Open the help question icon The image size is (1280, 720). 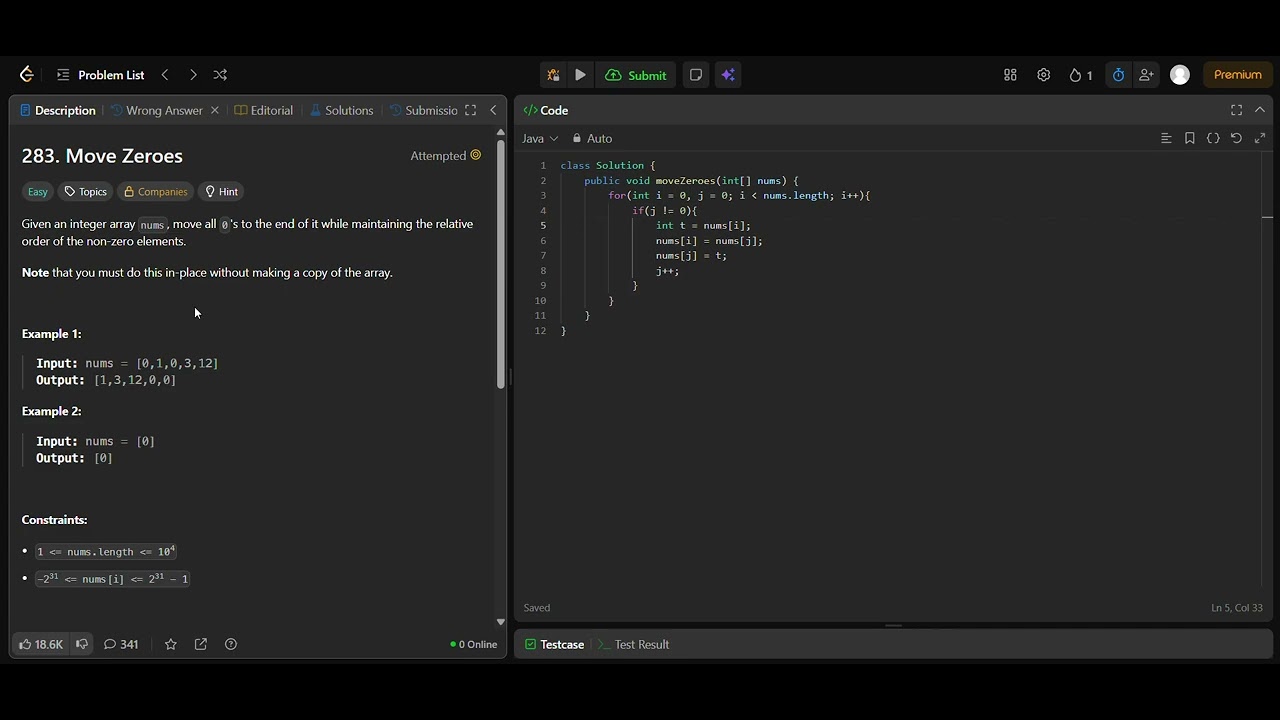pos(231,645)
